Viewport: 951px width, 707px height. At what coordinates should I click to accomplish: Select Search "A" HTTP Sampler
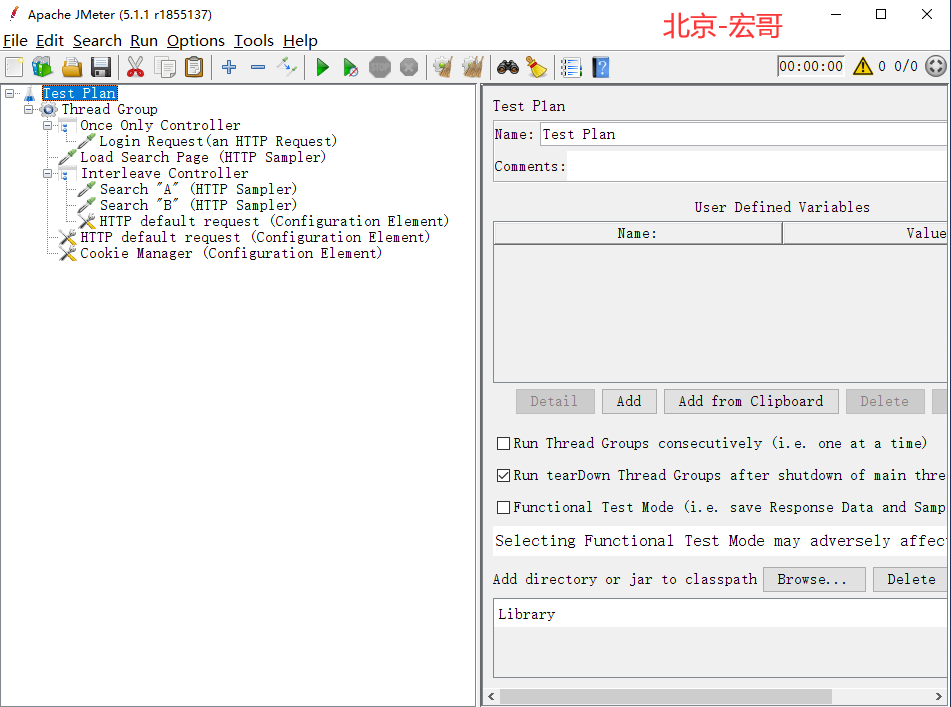point(198,189)
